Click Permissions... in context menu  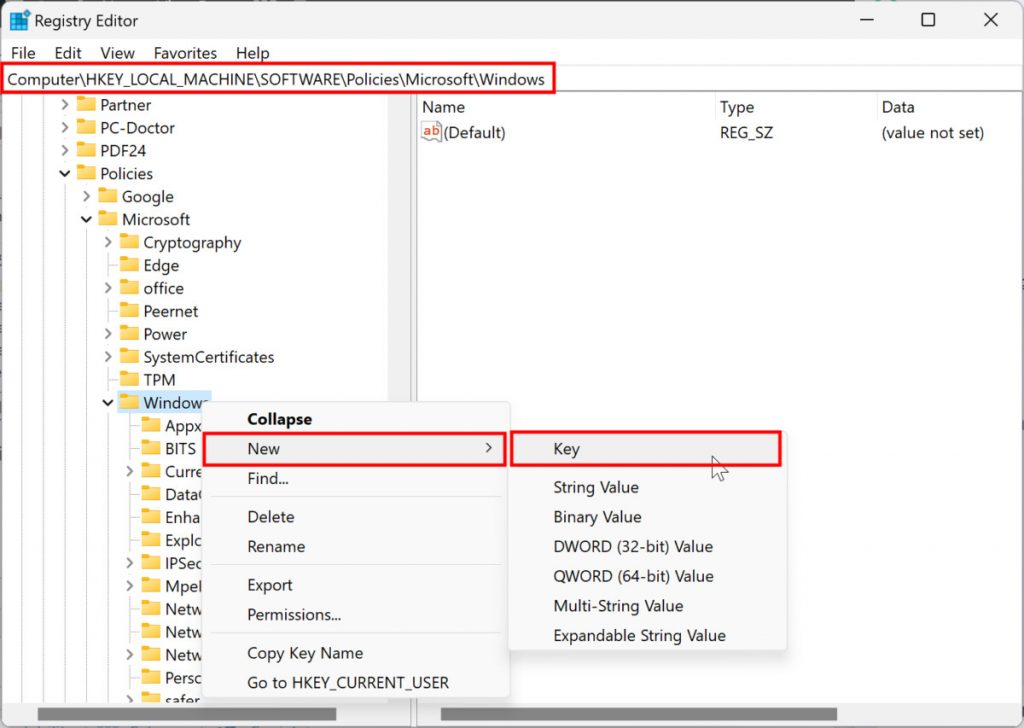[x=294, y=614]
